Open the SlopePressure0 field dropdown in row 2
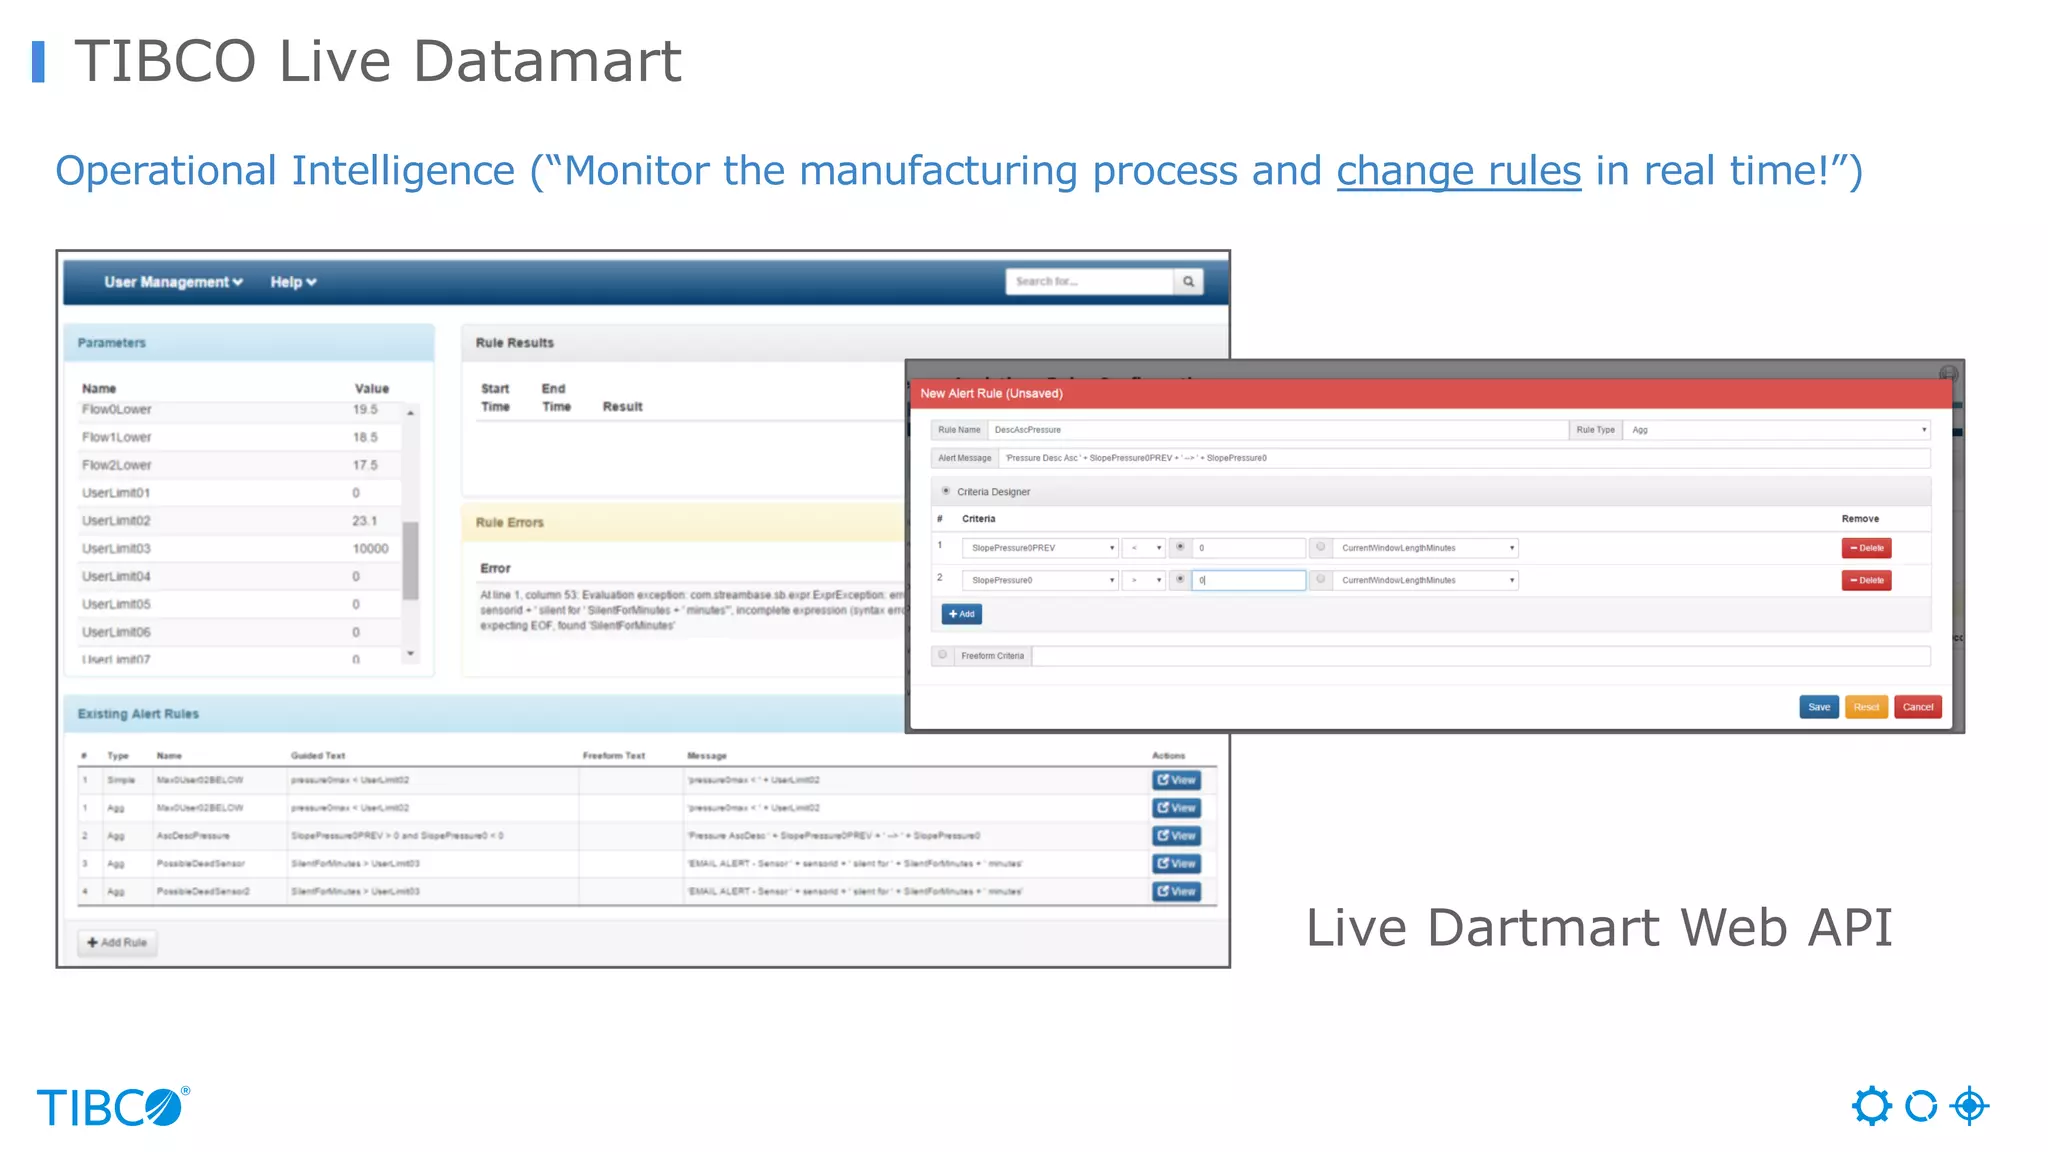 coord(1040,580)
